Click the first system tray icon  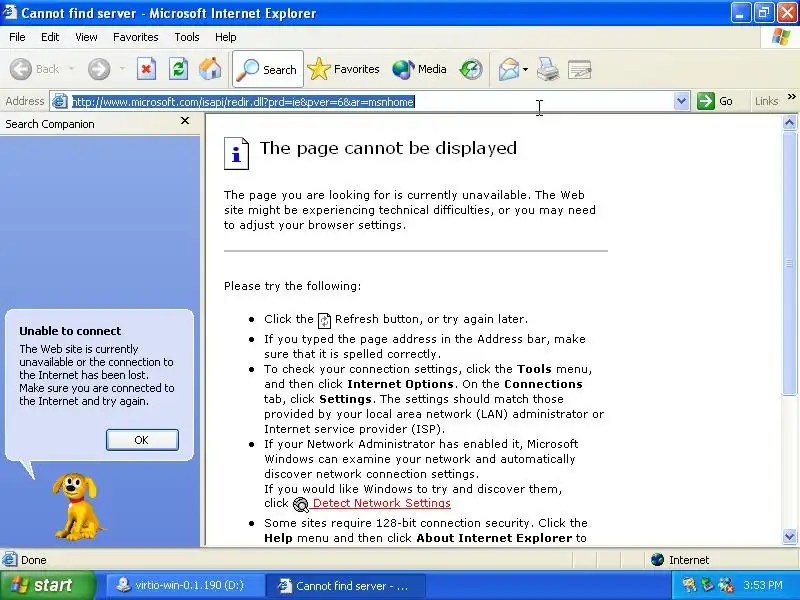click(689, 585)
